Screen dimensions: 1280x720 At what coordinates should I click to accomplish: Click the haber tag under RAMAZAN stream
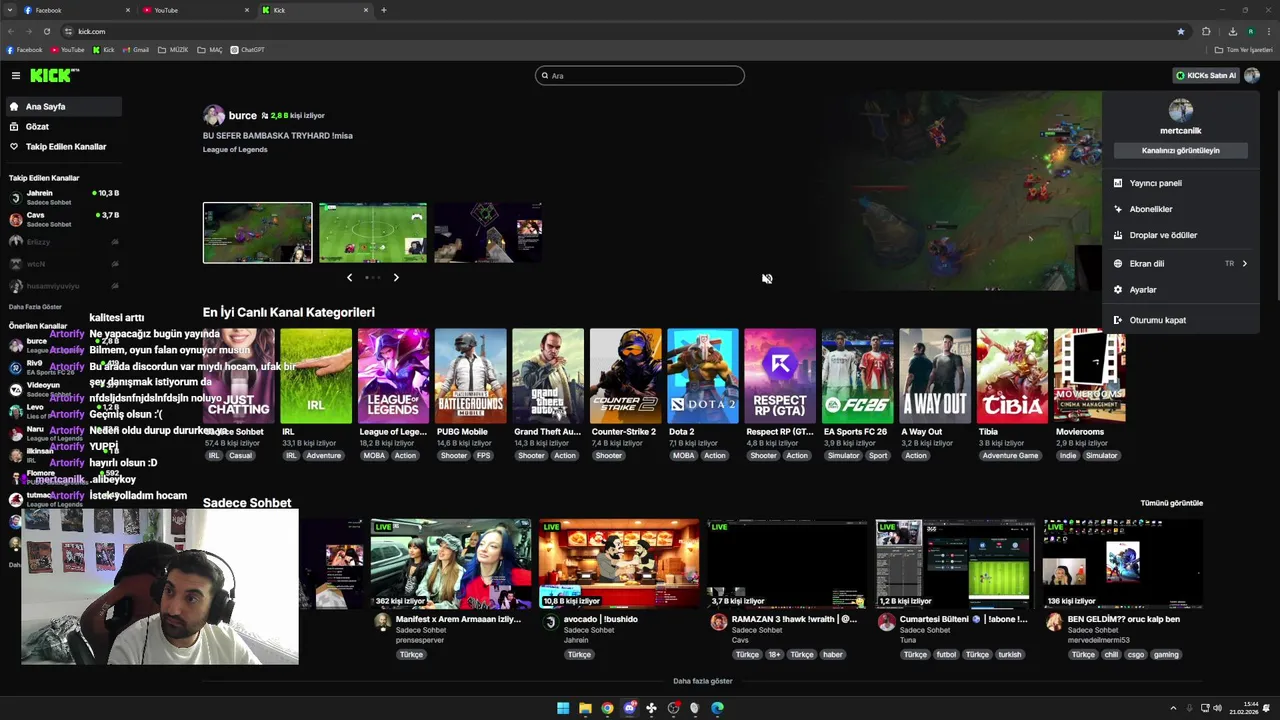(833, 655)
